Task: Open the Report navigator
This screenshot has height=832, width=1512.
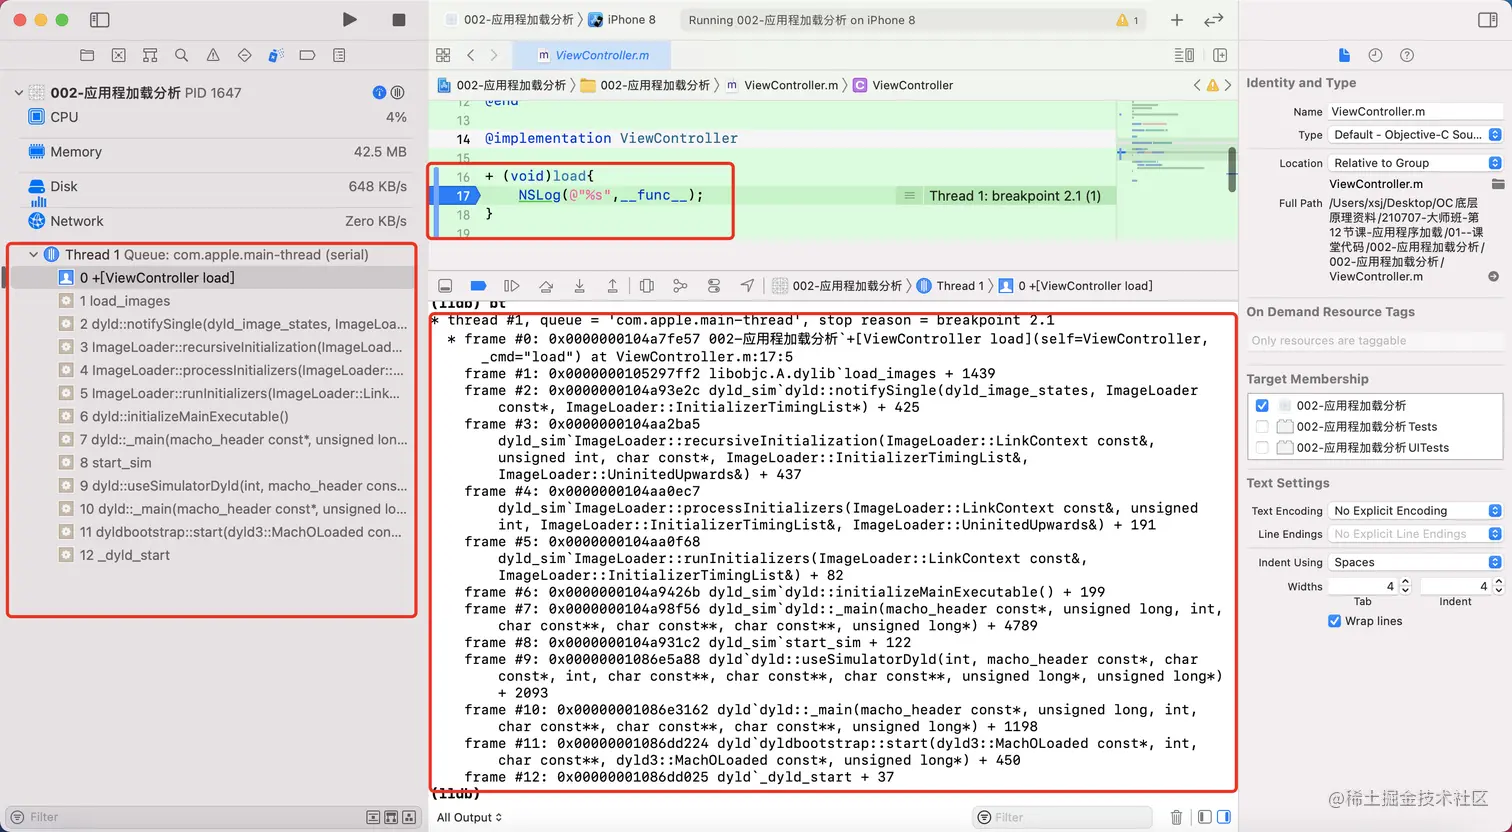Action: pos(339,56)
